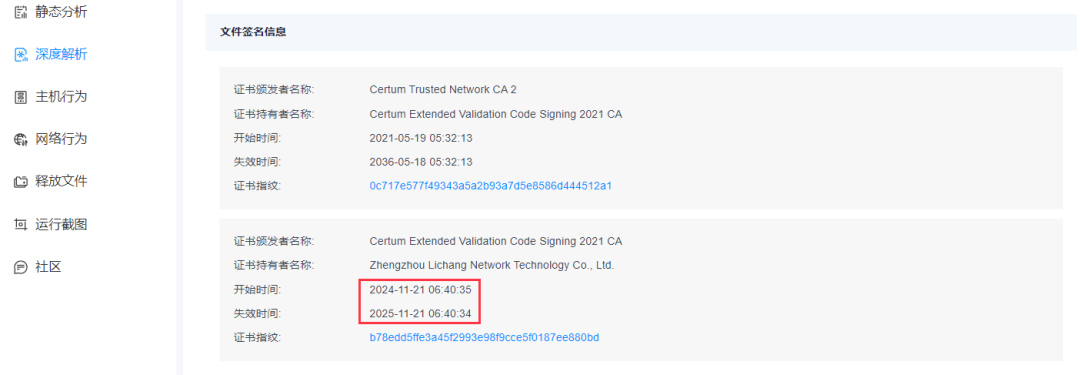The height and width of the screenshot is (375, 1080).
Task: Open the 释放文件 folder icon
Action: tap(21, 182)
